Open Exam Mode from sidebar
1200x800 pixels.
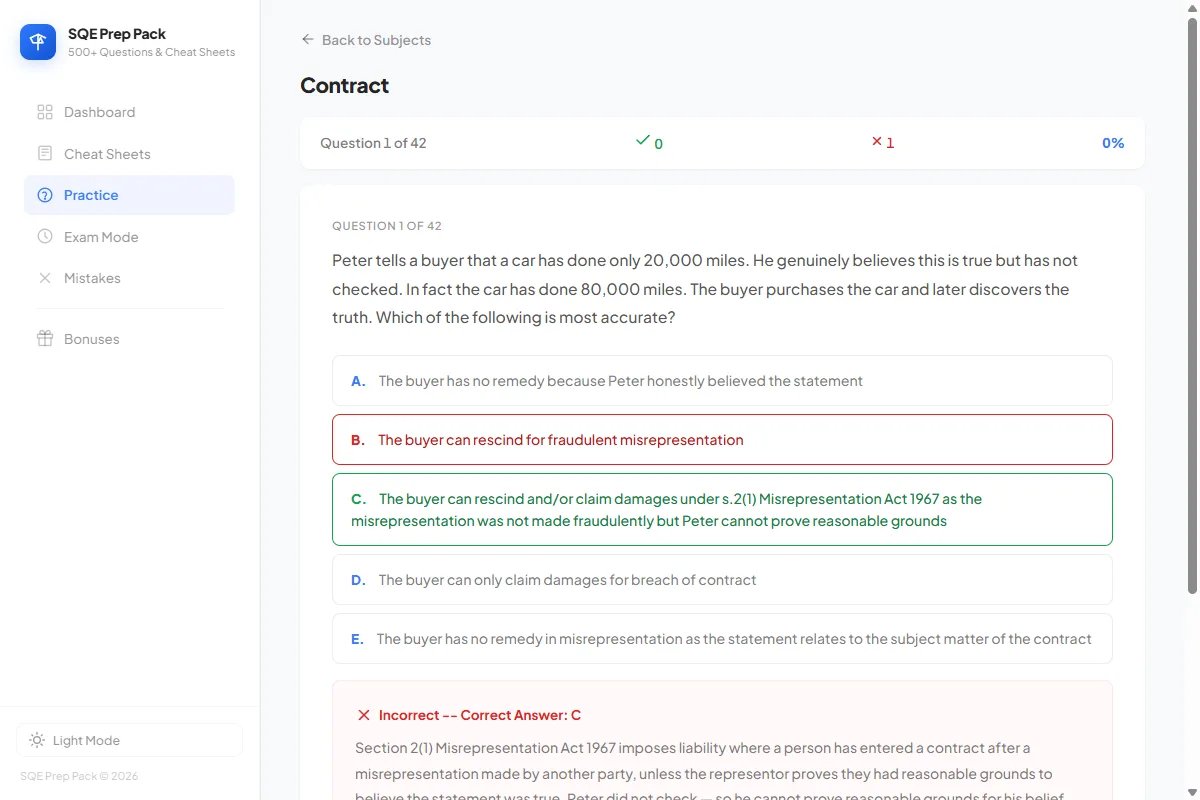coord(129,237)
